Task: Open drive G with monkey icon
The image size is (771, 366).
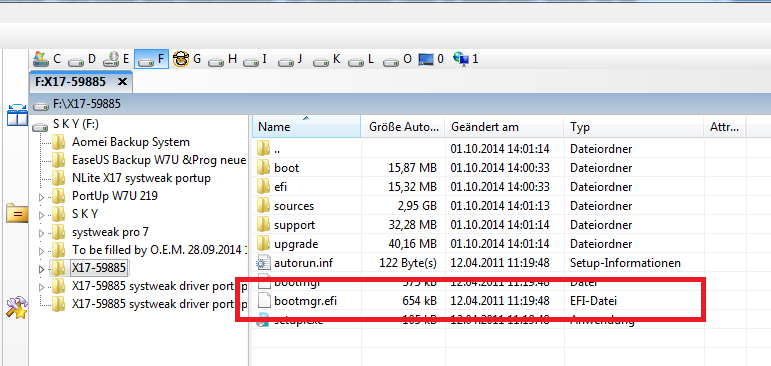Action: pyautogui.click(x=187, y=60)
